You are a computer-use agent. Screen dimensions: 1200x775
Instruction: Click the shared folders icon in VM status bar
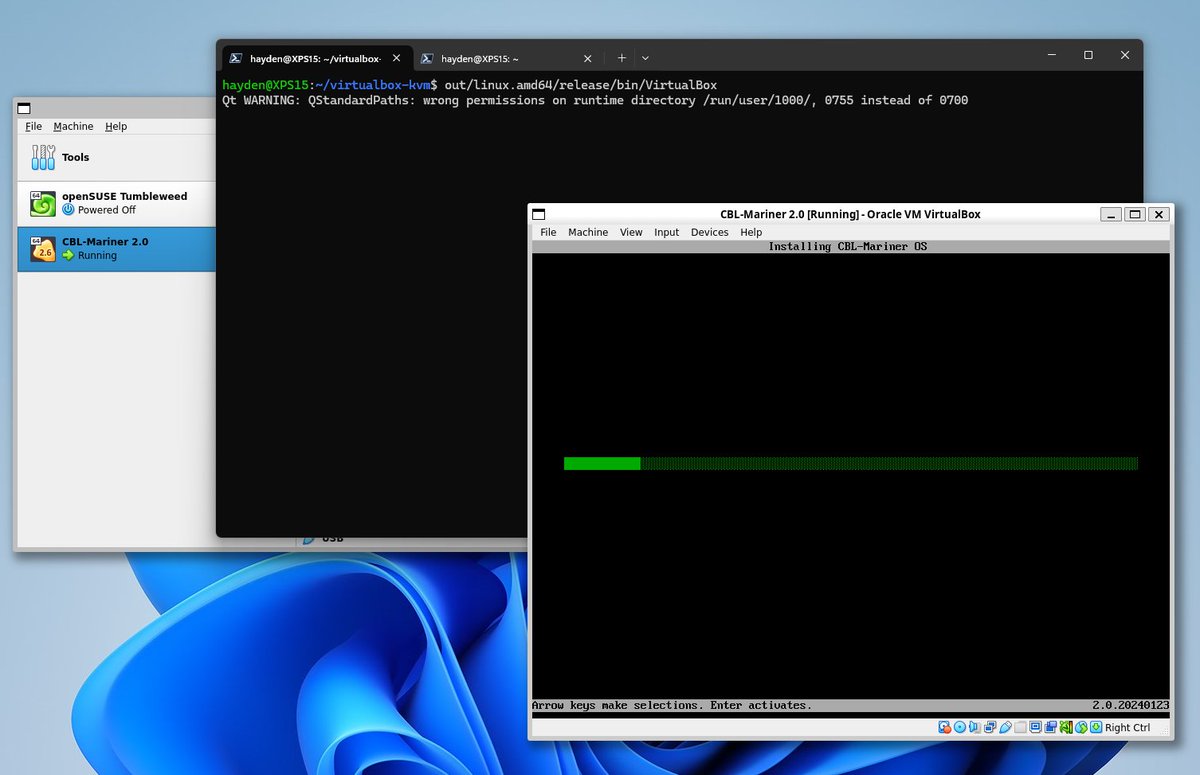tap(1020, 727)
